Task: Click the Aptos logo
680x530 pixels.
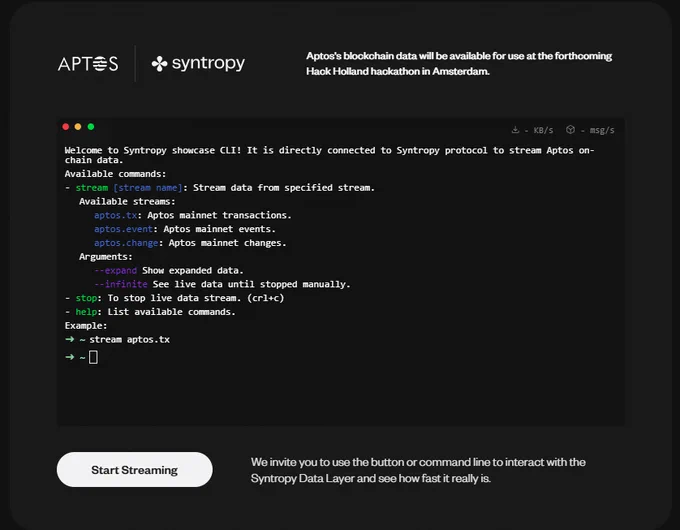Action: (x=88, y=64)
